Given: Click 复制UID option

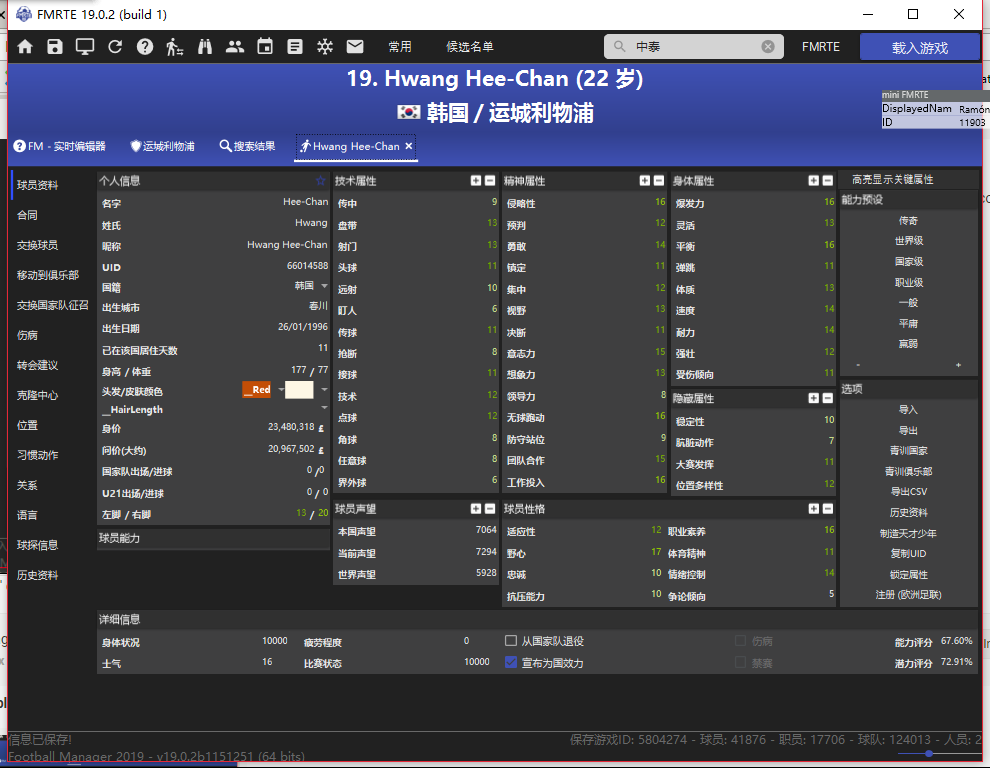Looking at the screenshot, I should [x=909, y=553].
